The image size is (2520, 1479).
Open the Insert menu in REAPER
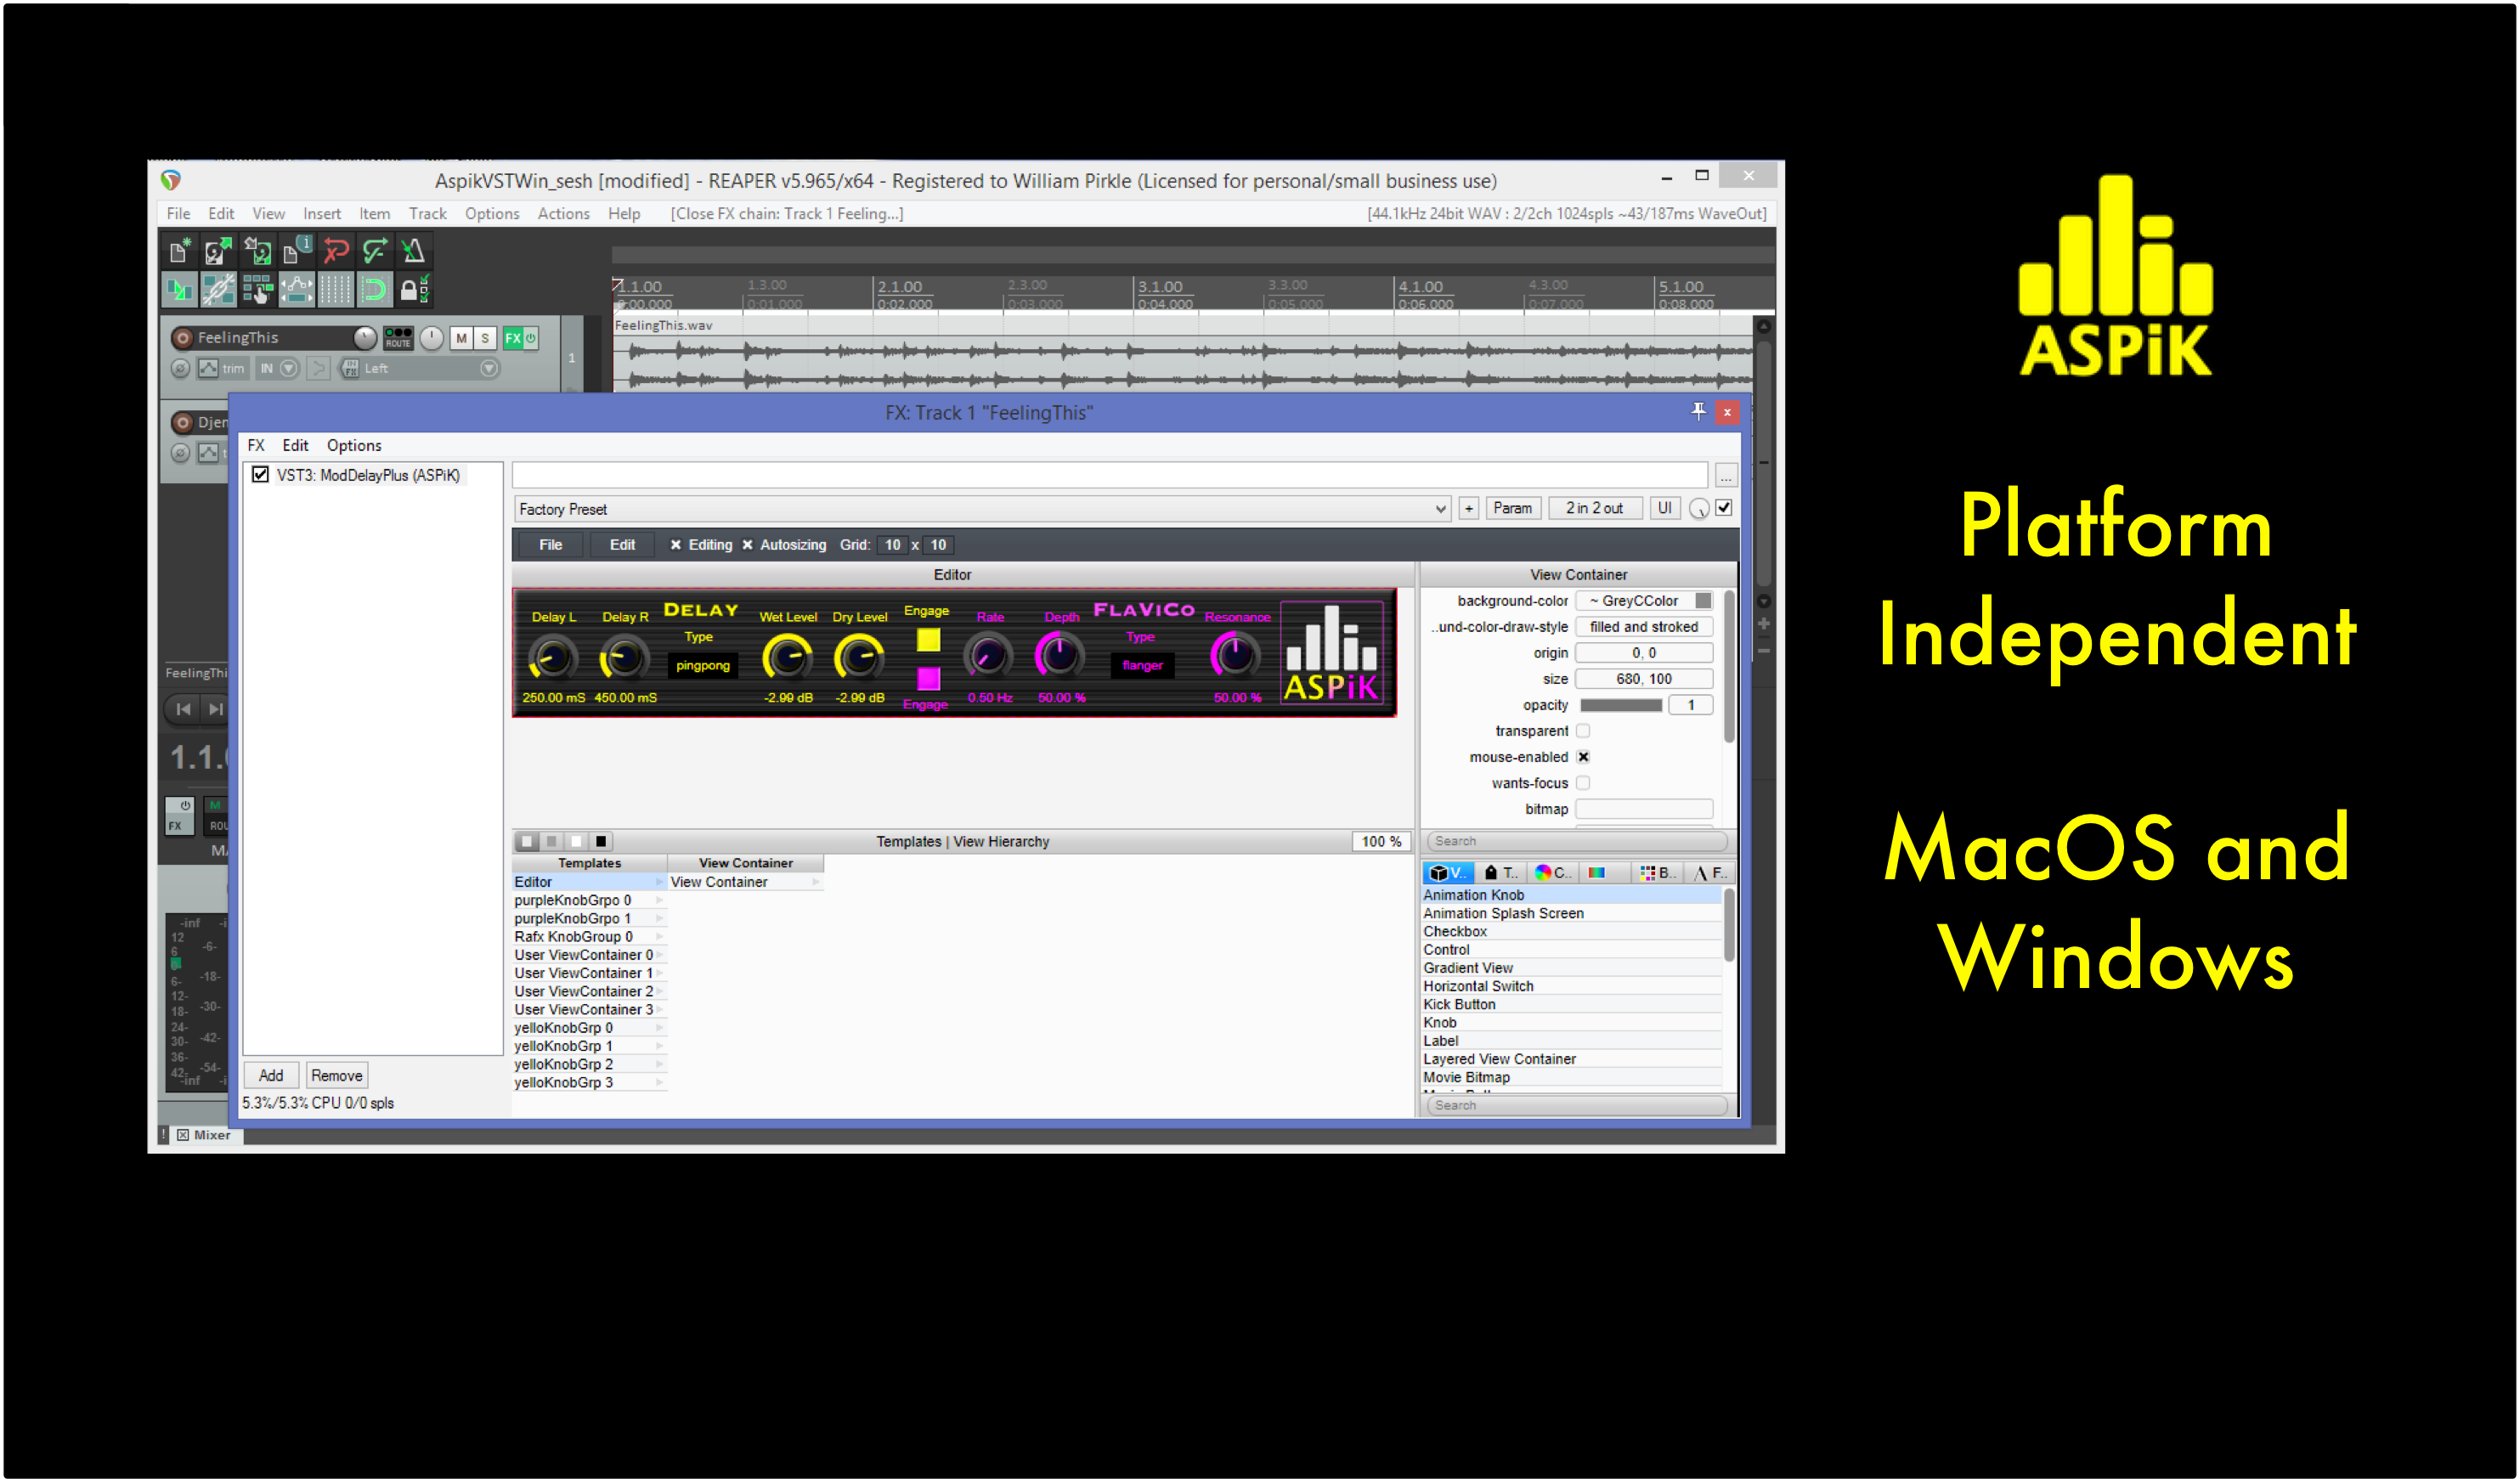coord(322,213)
